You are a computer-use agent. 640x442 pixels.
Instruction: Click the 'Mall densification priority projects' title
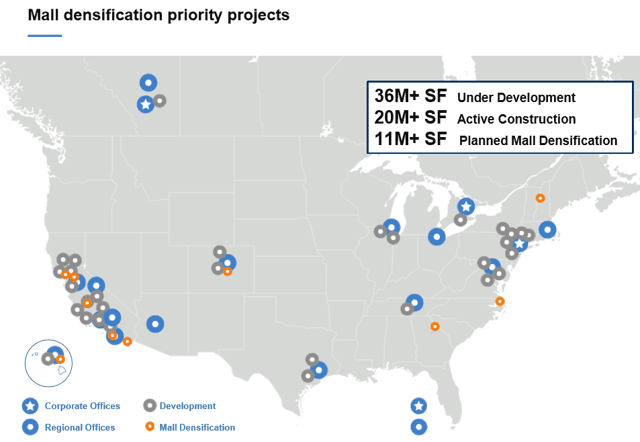[x=158, y=15]
